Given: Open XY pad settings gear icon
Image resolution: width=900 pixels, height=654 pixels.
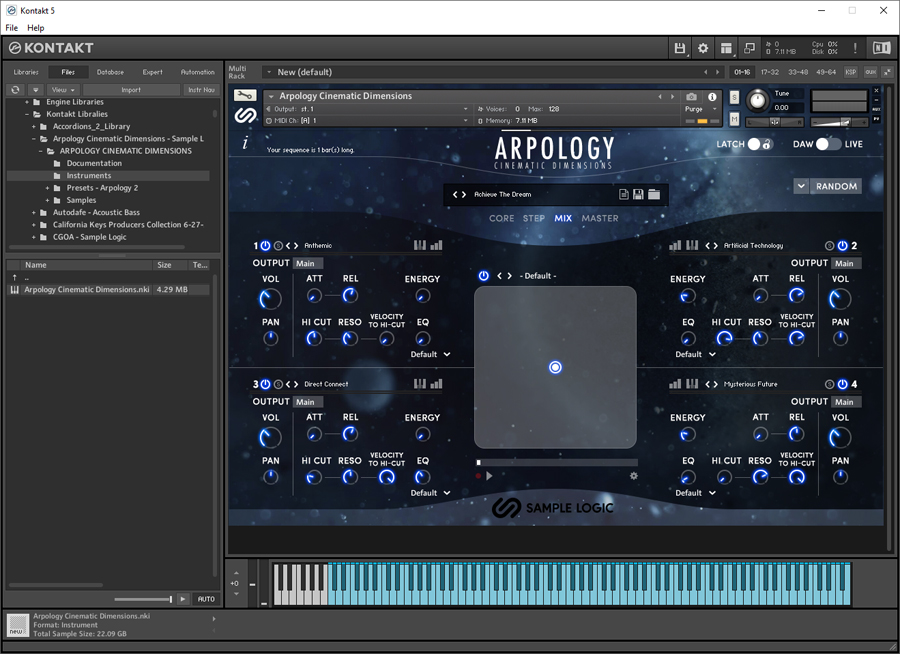Looking at the screenshot, I should click(x=634, y=476).
